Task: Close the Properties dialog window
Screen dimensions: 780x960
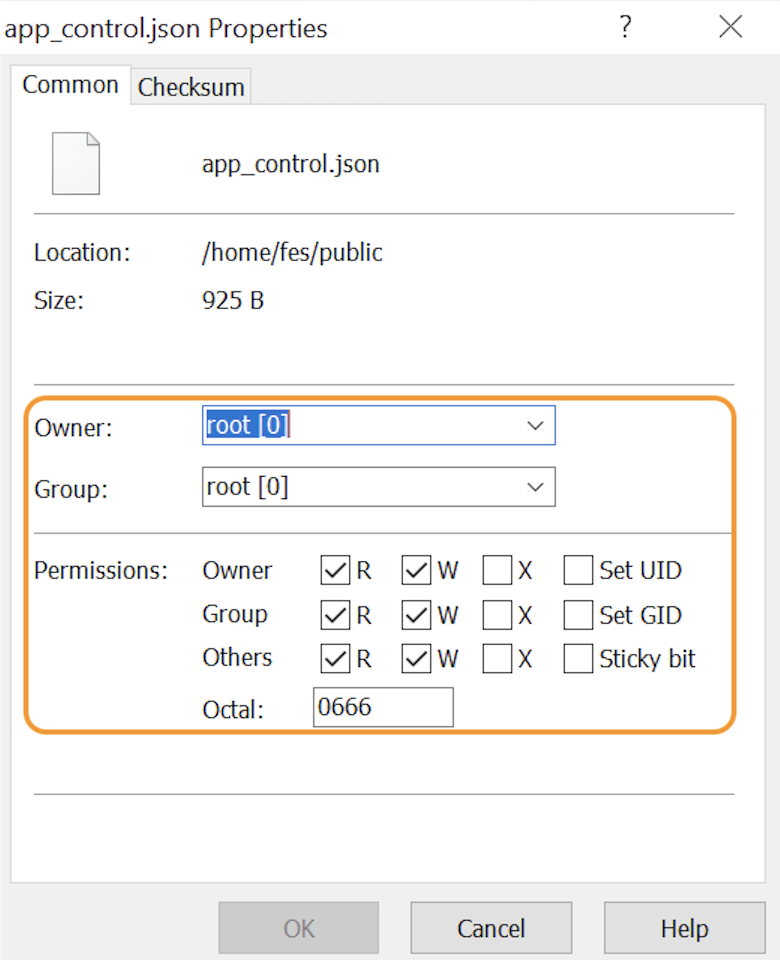Action: 731,27
